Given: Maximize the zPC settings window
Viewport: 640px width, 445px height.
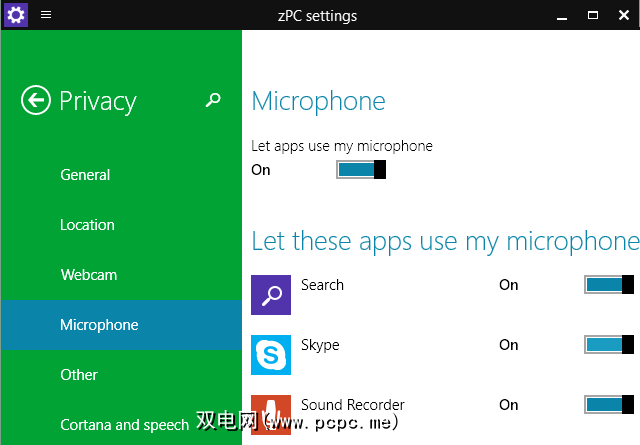Looking at the screenshot, I should [x=593, y=15].
